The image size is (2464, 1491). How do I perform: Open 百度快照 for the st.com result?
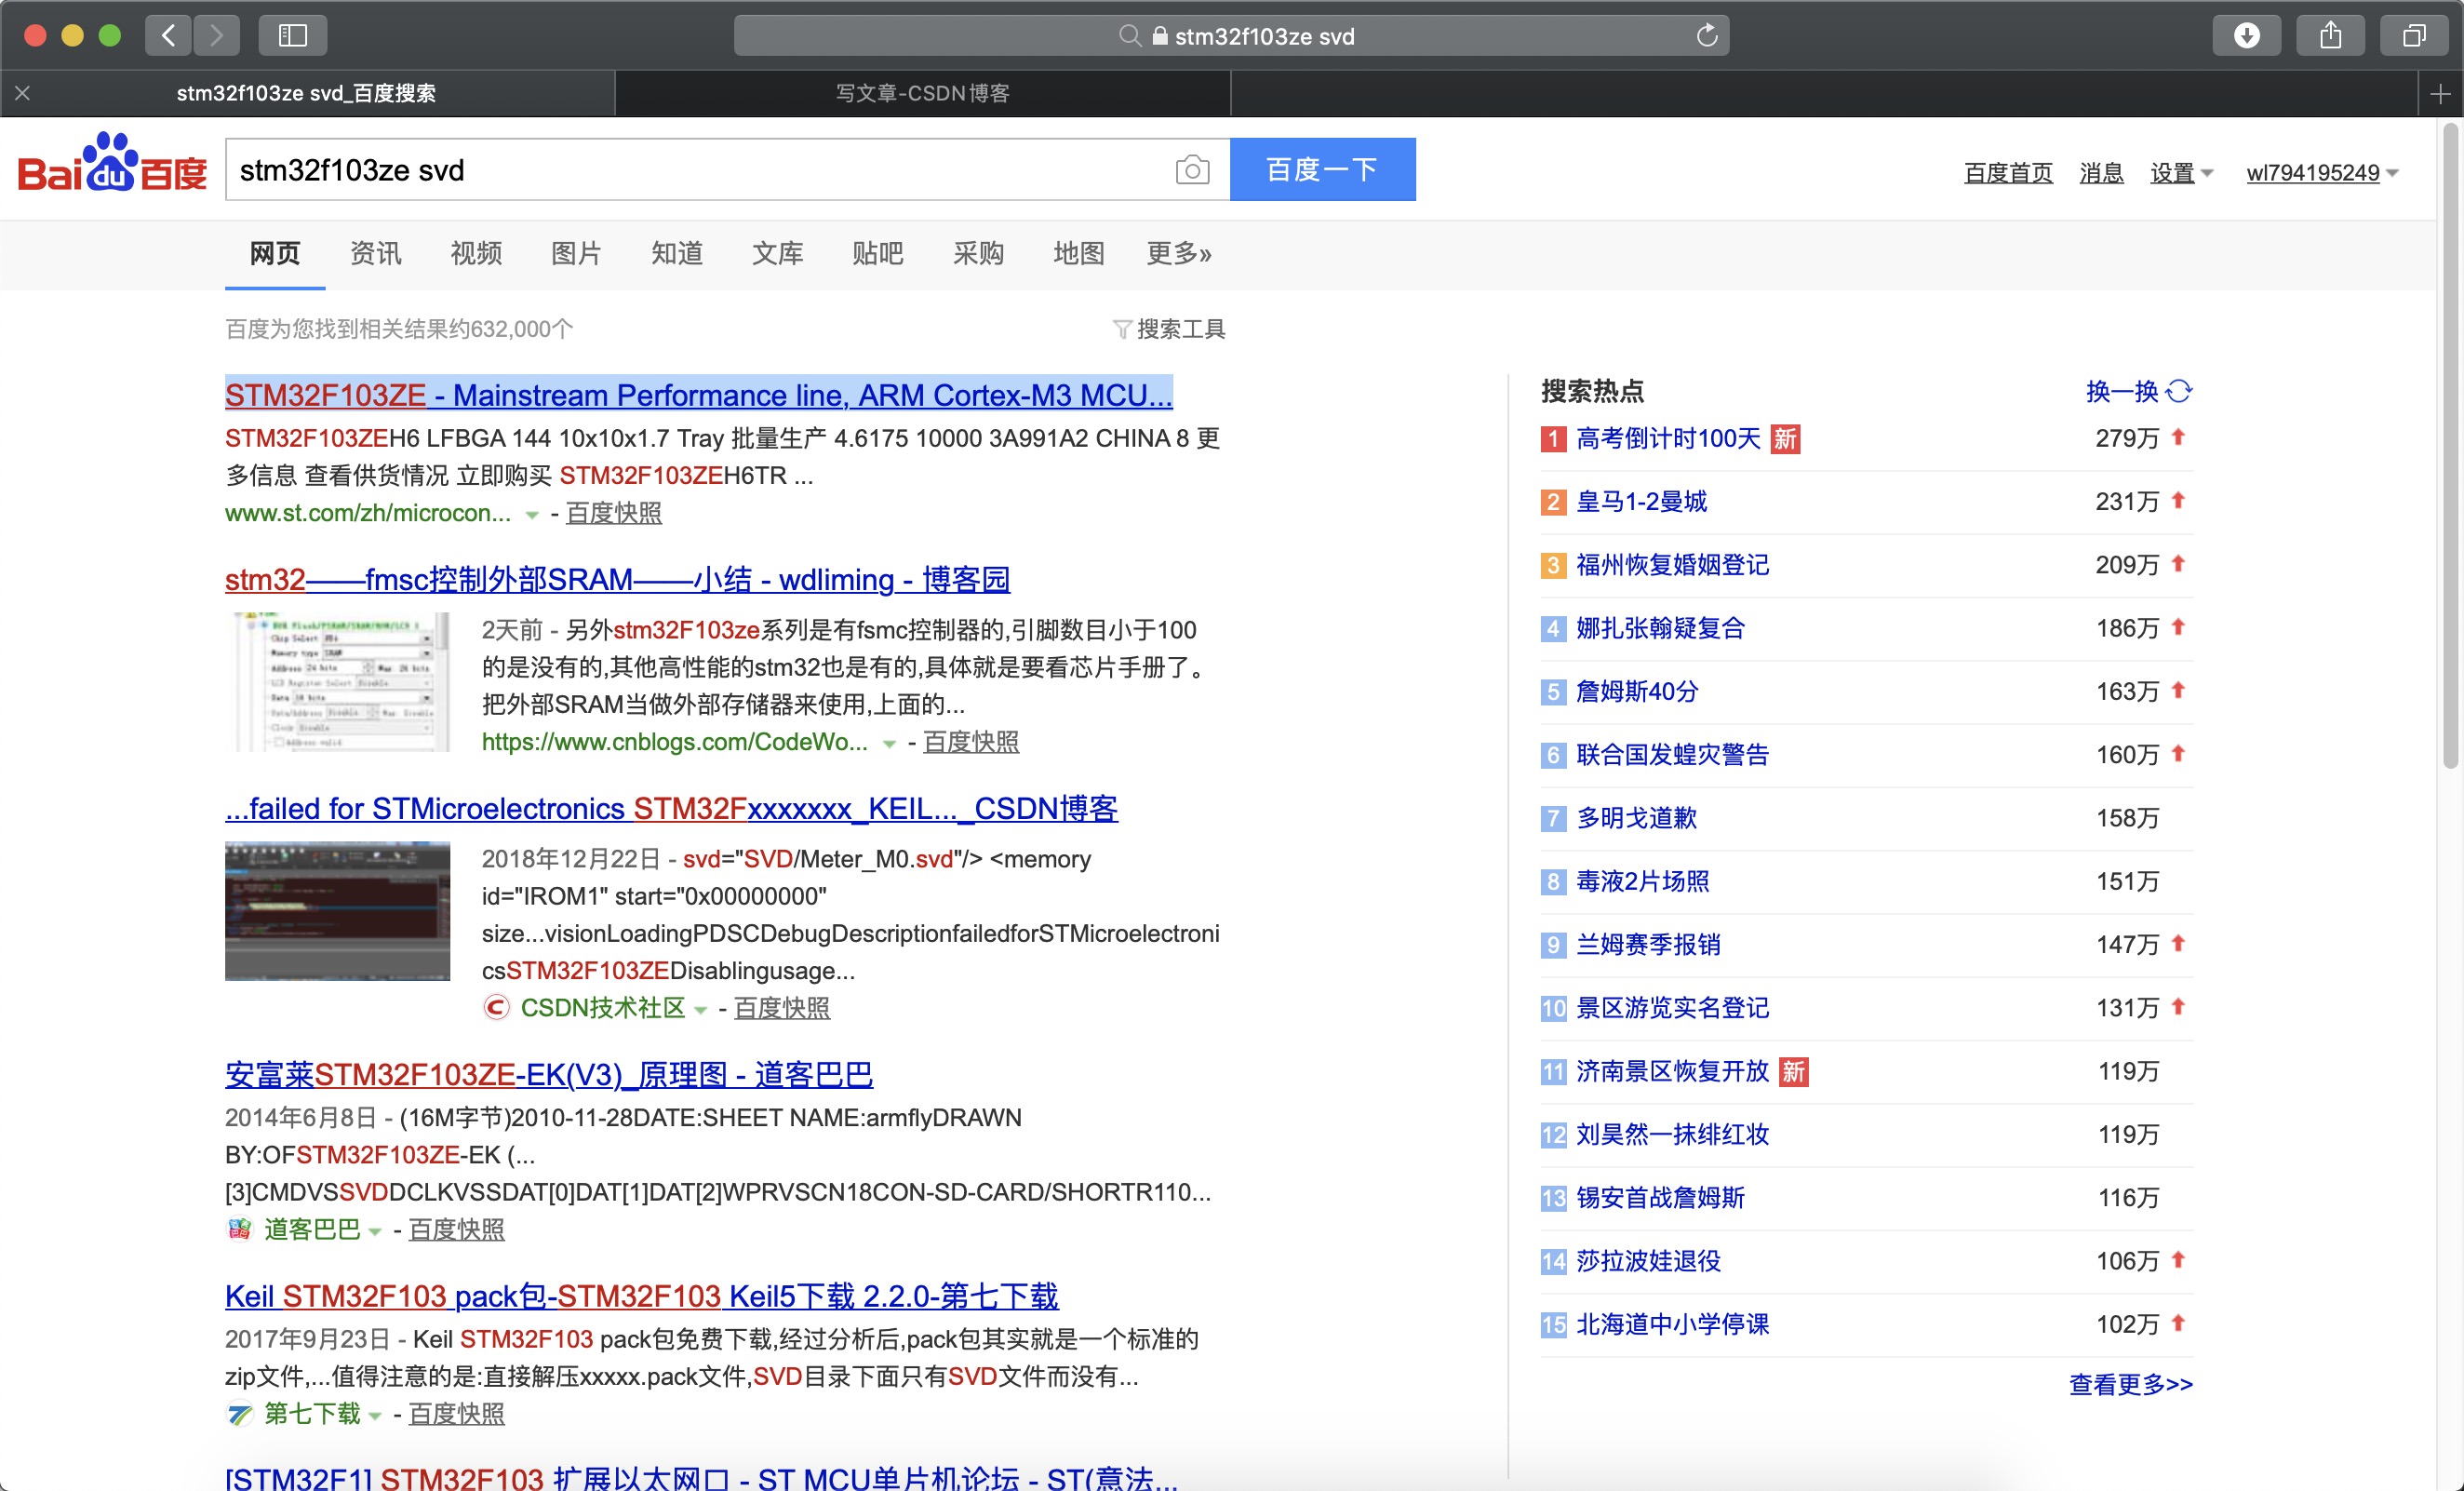613,513
